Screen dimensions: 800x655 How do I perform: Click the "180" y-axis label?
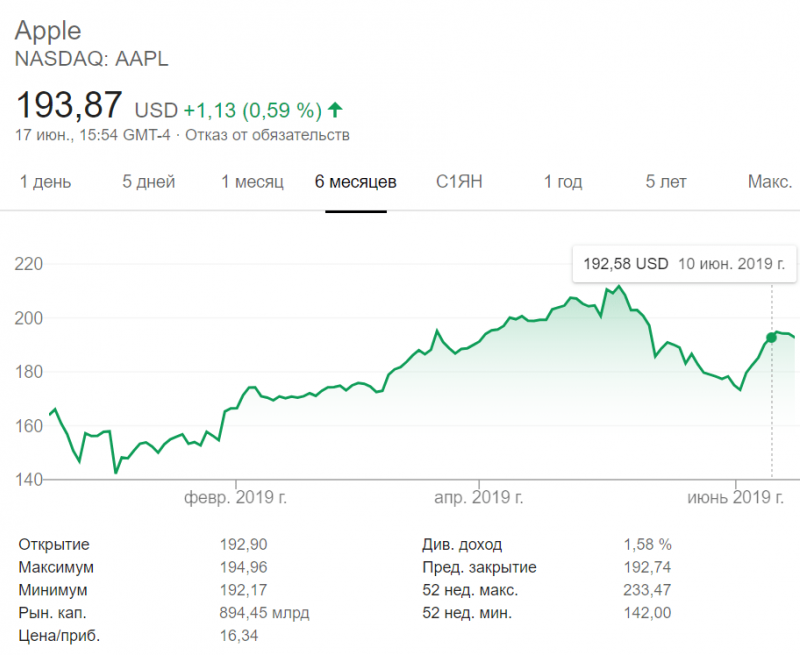point(29,372)
